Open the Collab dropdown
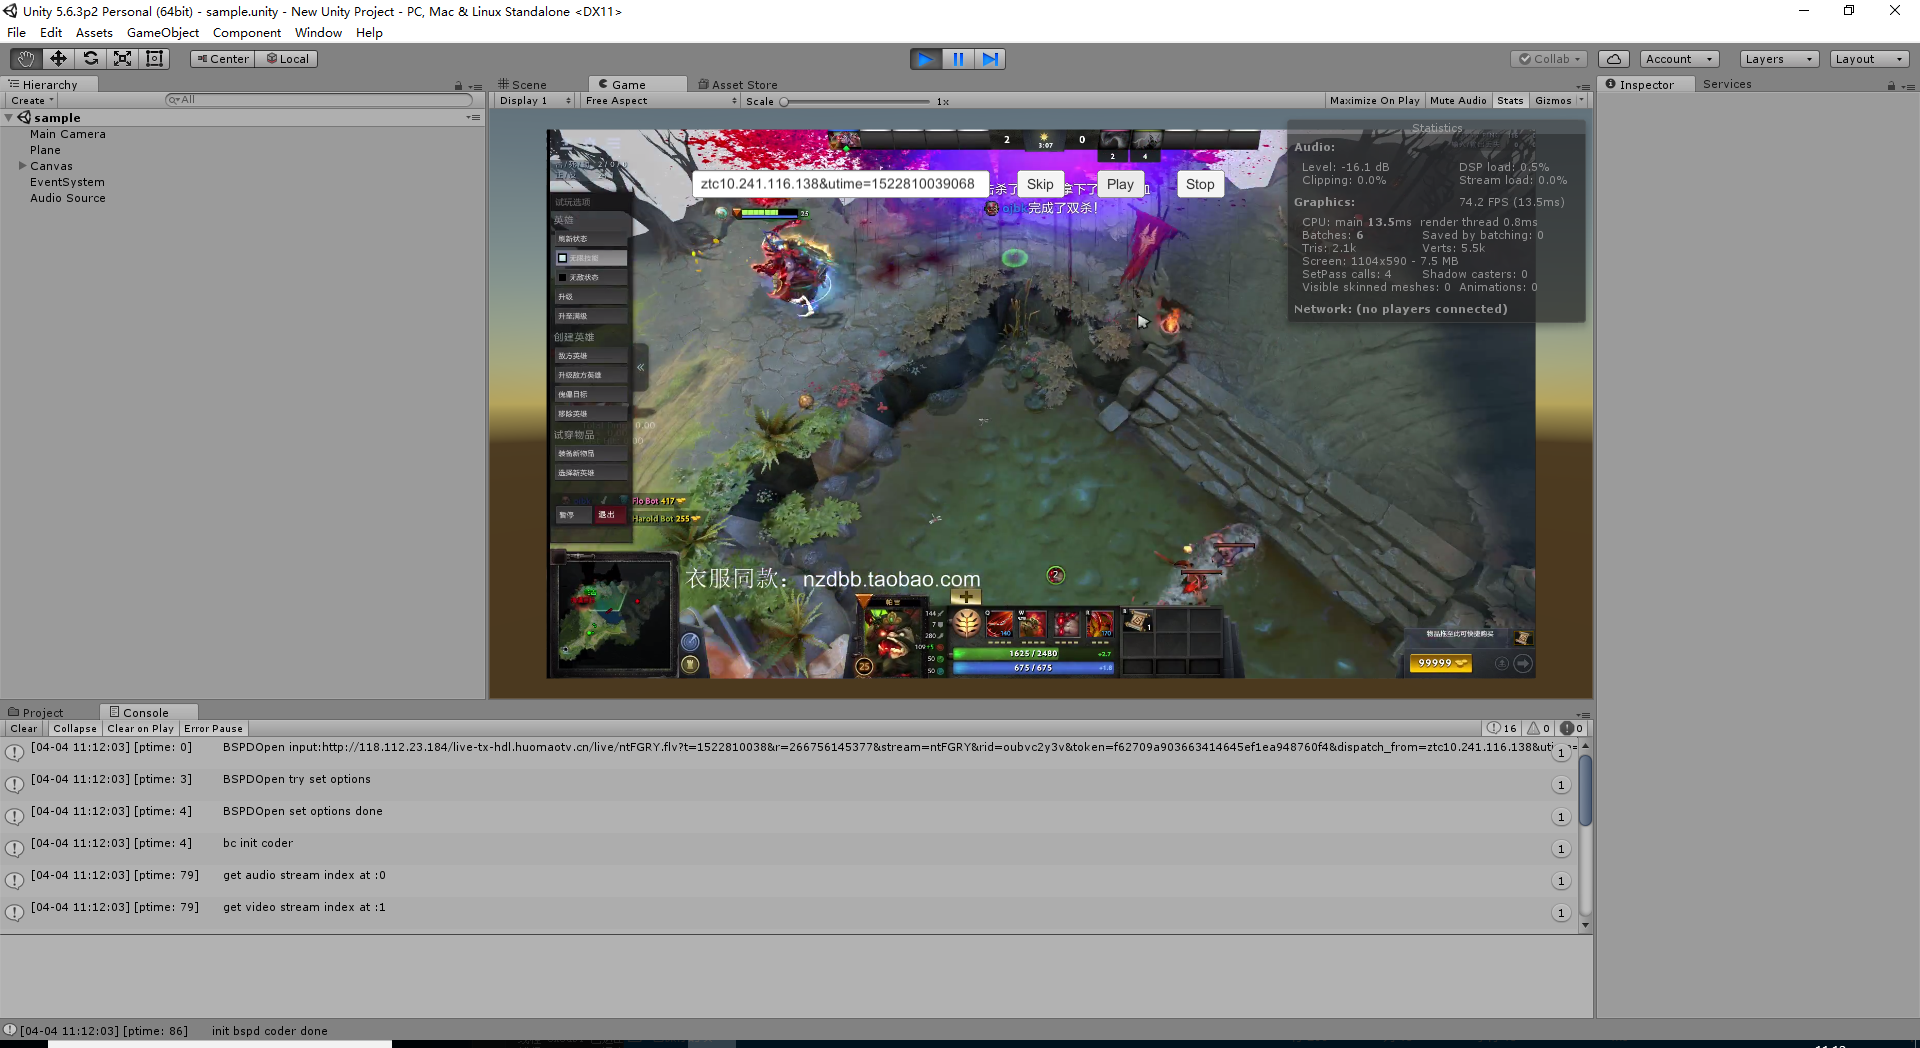 1549,59
